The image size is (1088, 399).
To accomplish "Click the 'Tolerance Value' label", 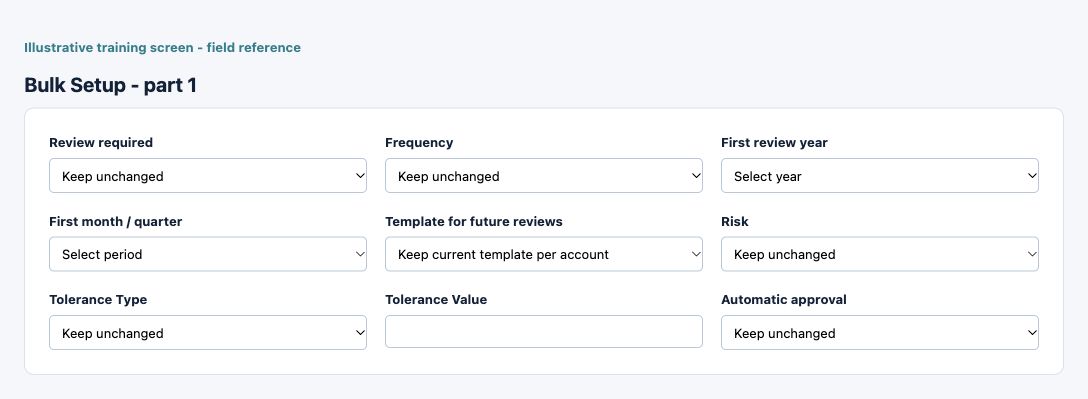I will 436,300.
